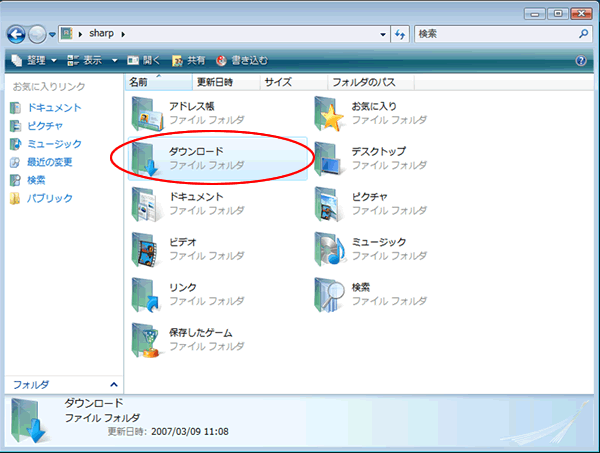Open the 整理 dropdown menu
Screen dimensions: 600x453
point(34,60)
